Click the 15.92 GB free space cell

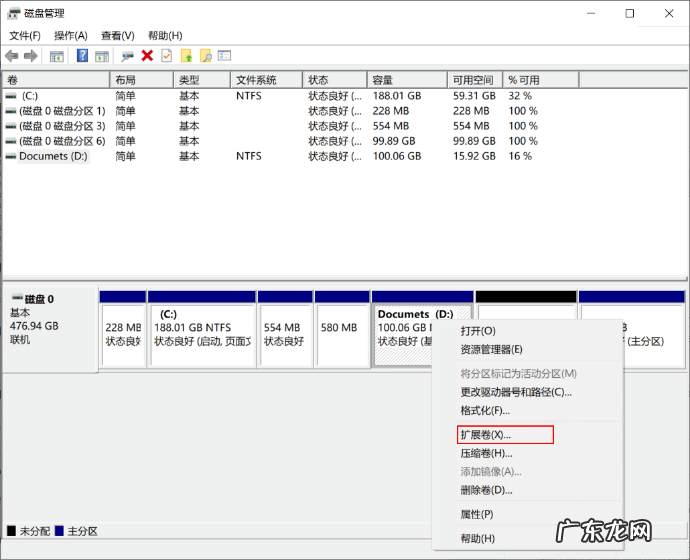[x=474, y=156]
